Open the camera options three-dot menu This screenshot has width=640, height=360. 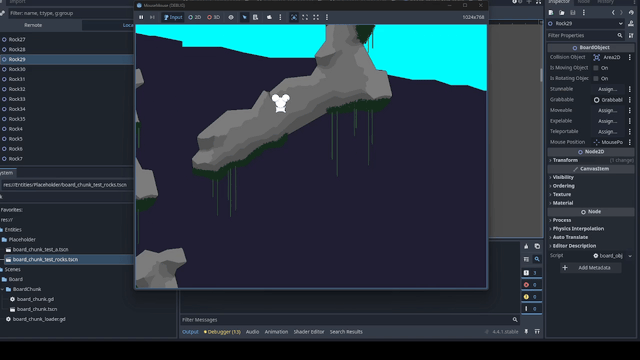pyautogui.click(x=280, y=17)
